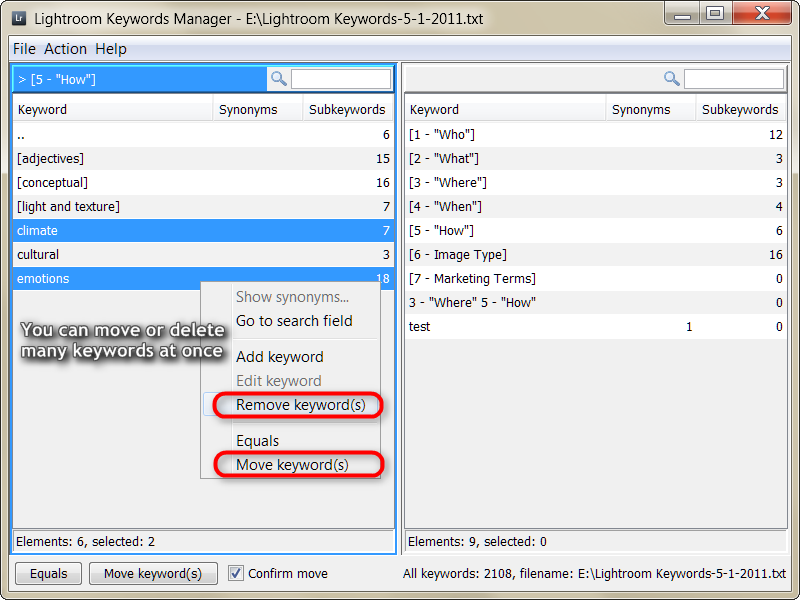Choose Add keyword in context menu
800x600 pixels.
(280, 357)
